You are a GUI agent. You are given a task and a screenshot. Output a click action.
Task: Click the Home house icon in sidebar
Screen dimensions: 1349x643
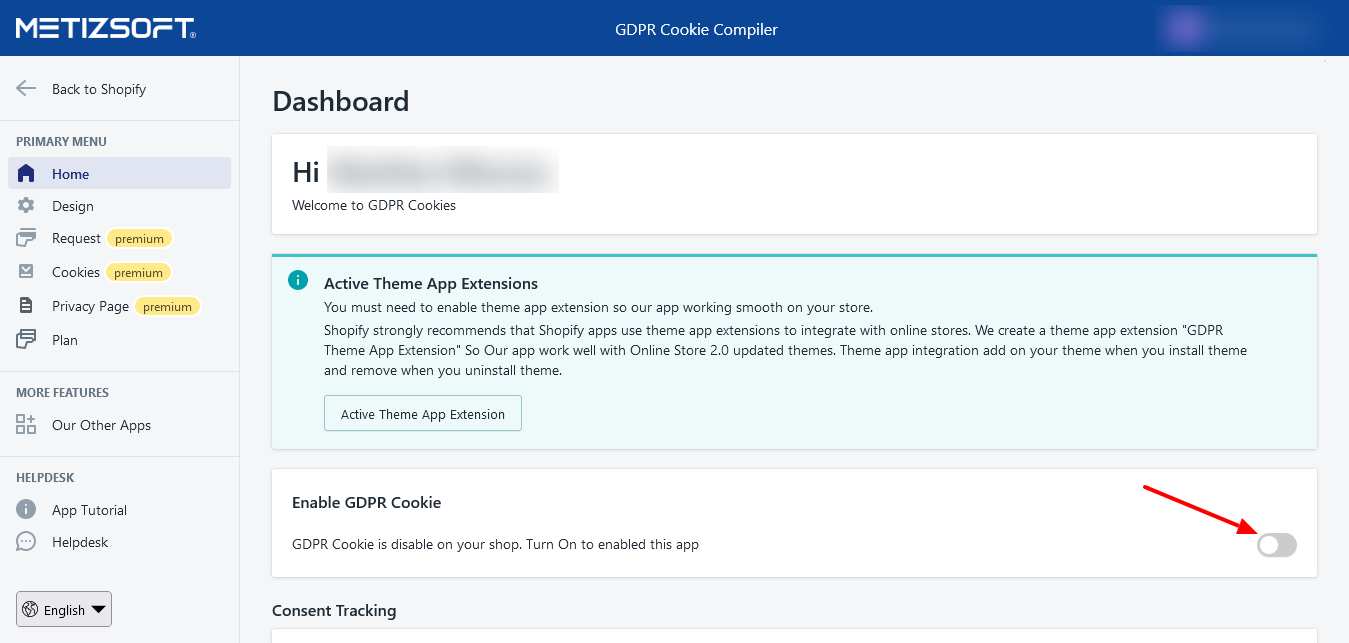27,174
